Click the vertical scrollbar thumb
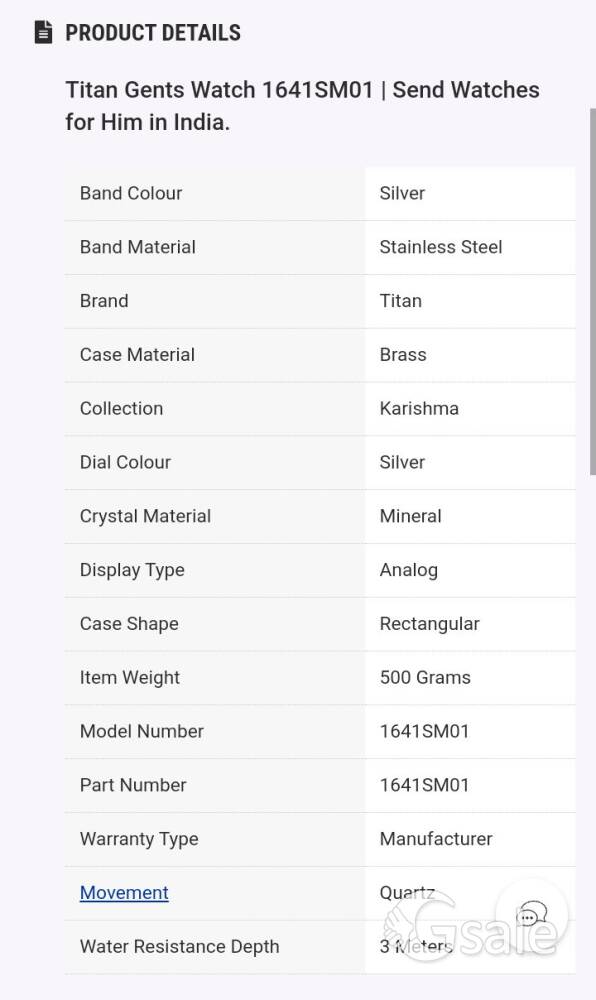Screen dimensions: 596x1000 pos(593,291)
